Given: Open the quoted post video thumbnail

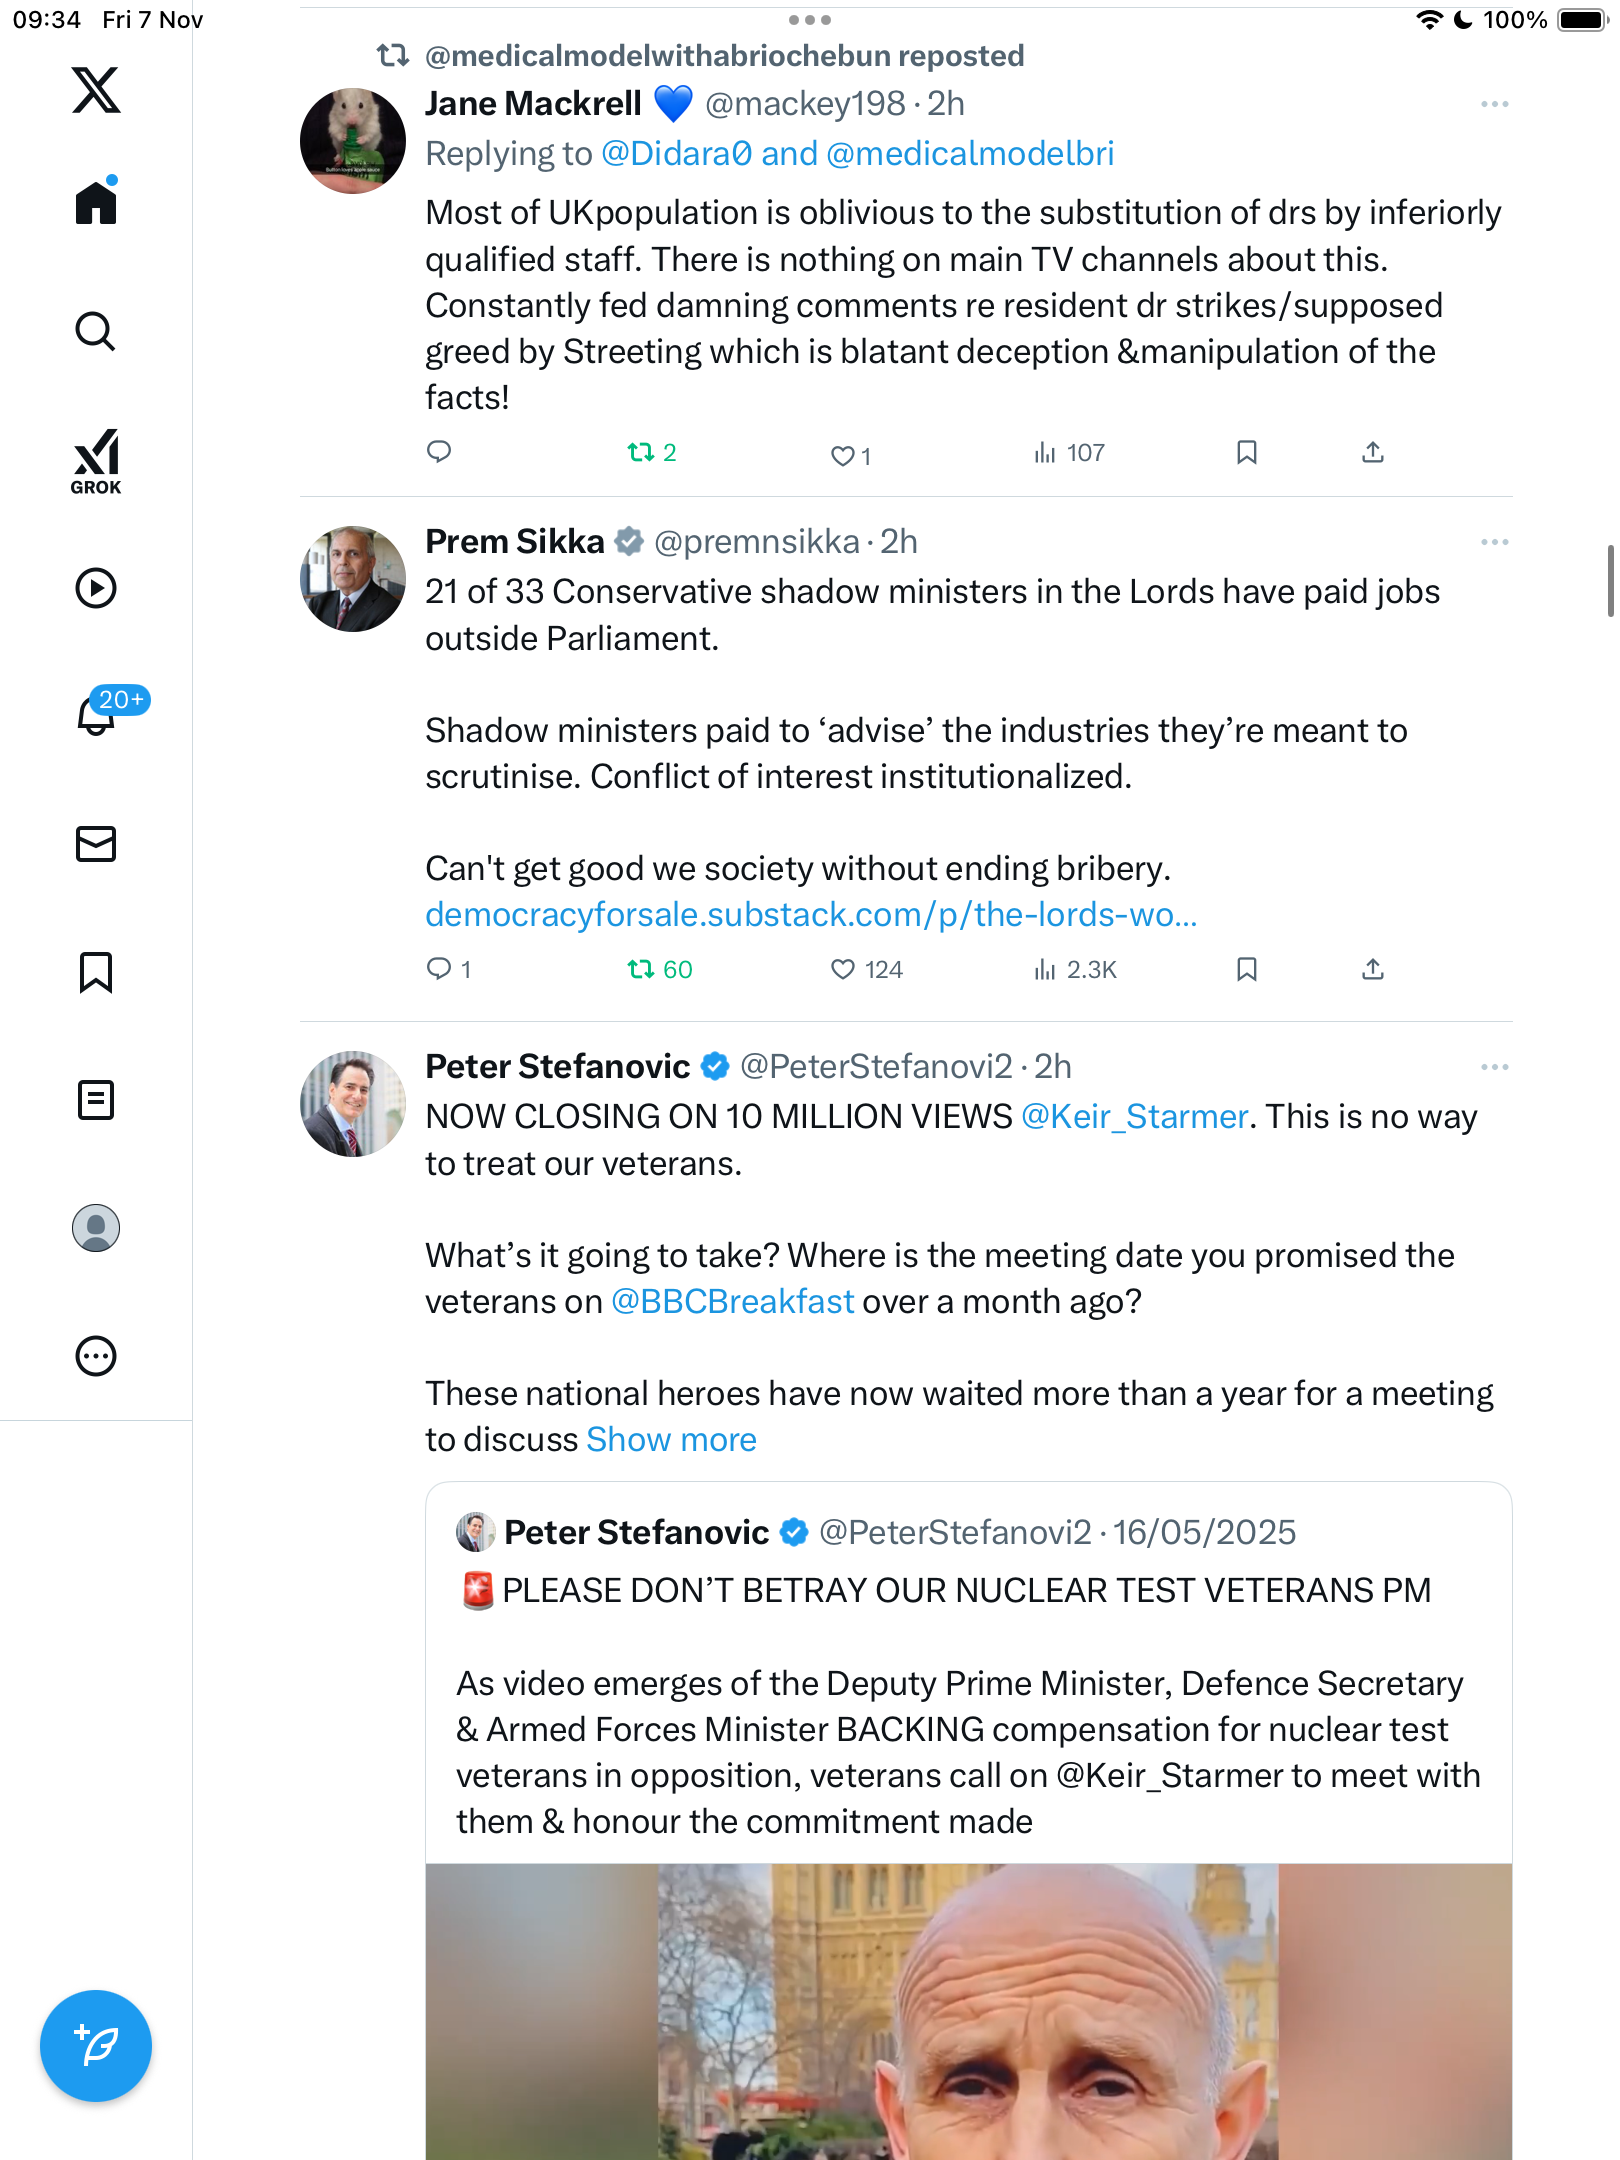Looking at the screenshot, I should coord(968,2010).
